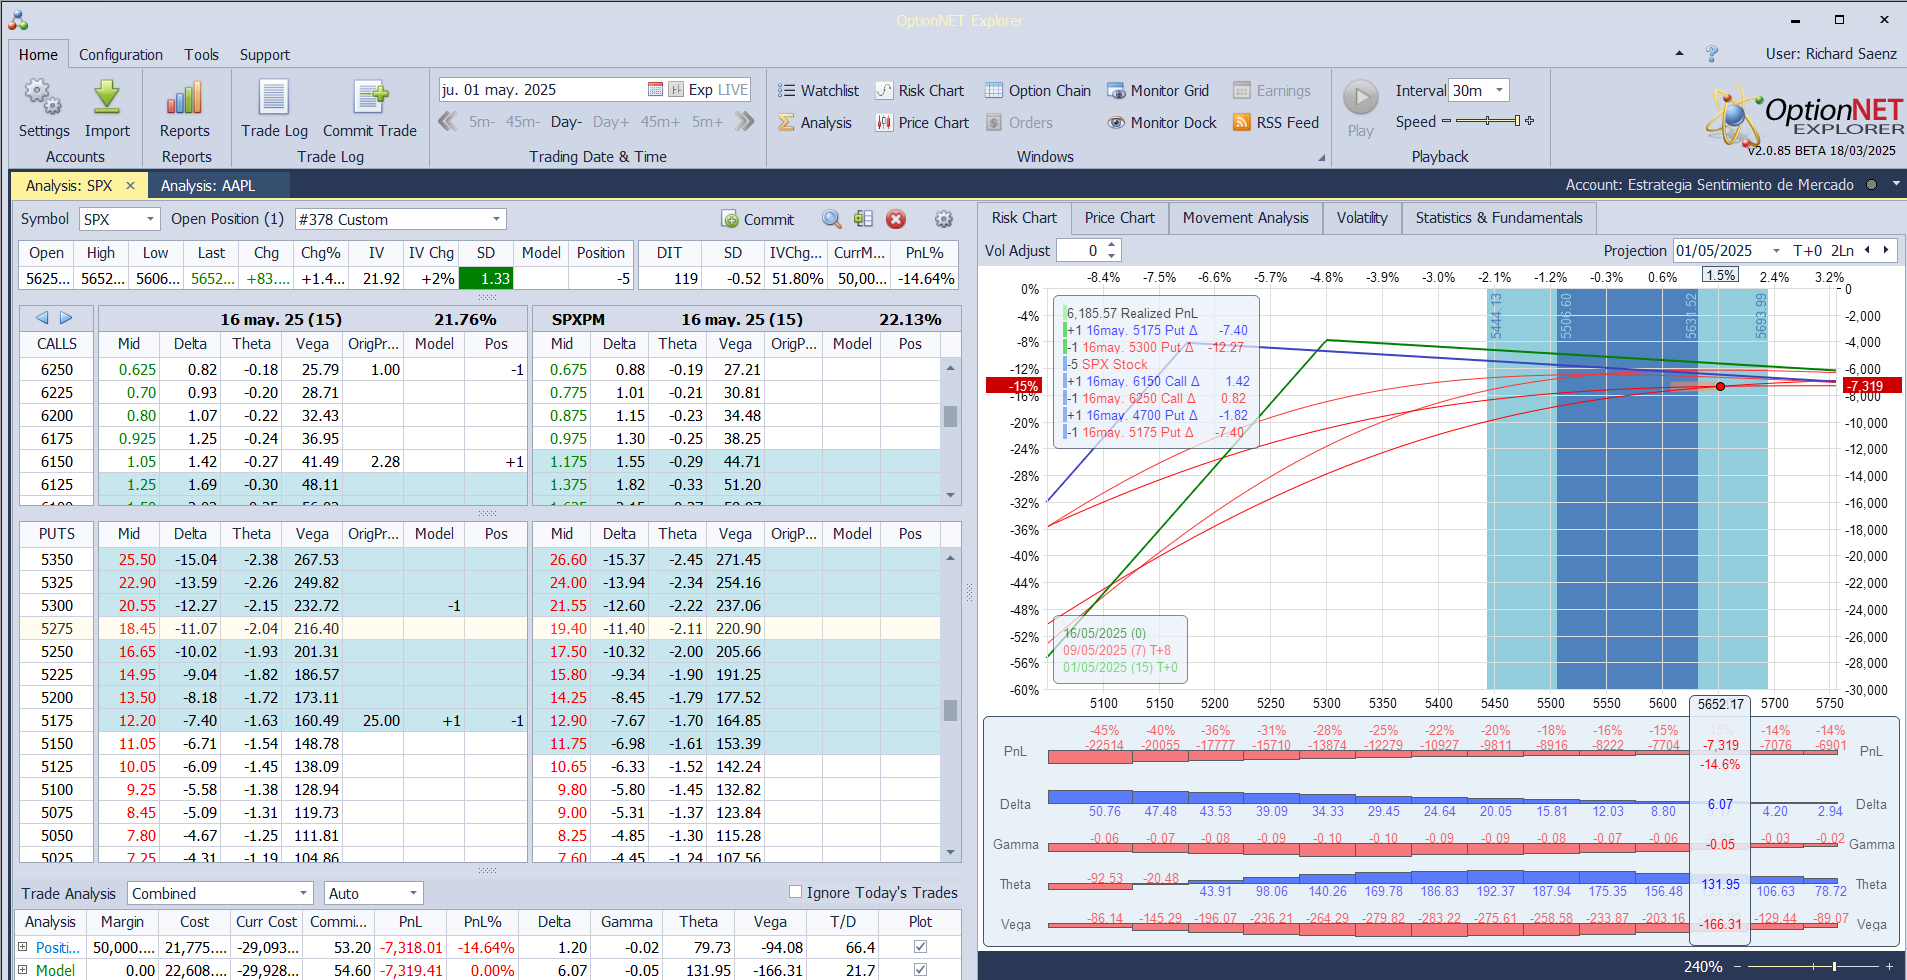Viewport: 1907px width, 980px height.
Task: Step back one day with Day-
Action: click(x=566, y=121)
